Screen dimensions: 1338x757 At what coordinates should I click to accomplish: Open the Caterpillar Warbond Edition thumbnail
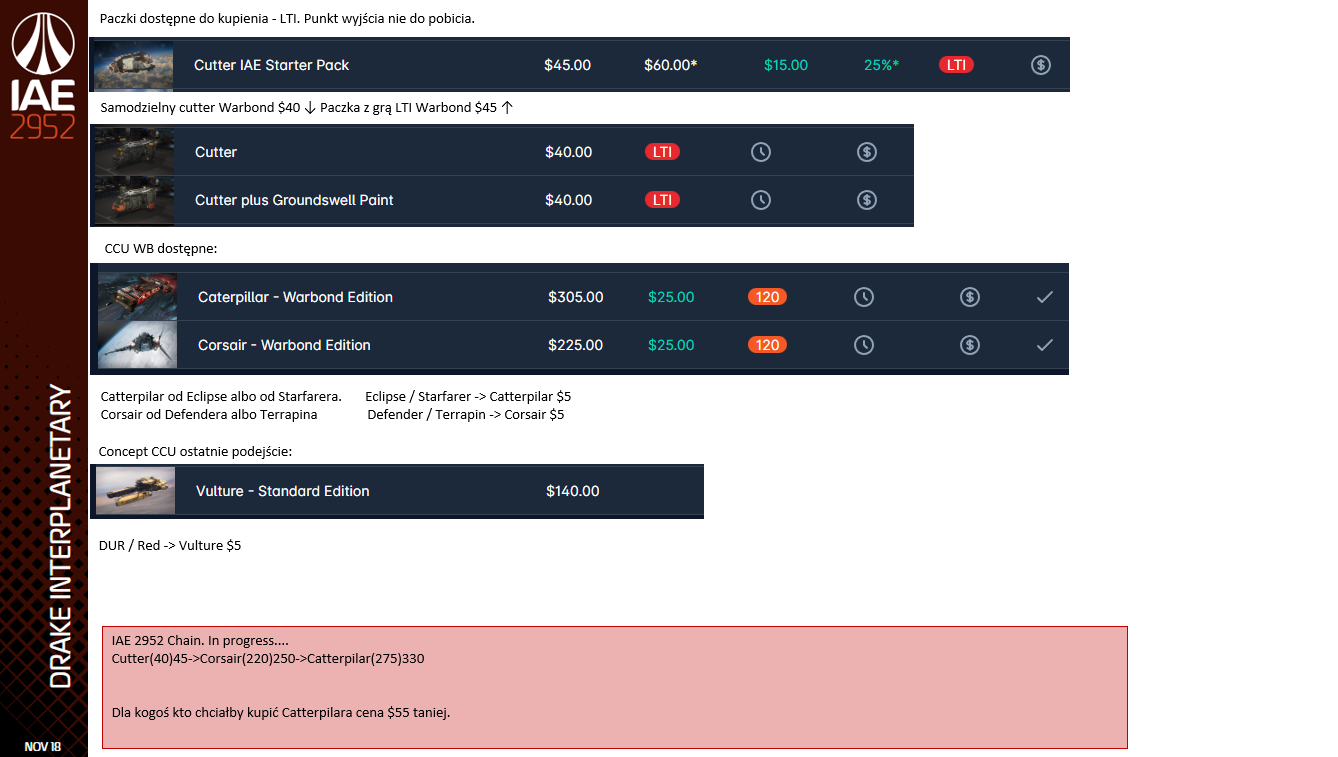(137, 297)
